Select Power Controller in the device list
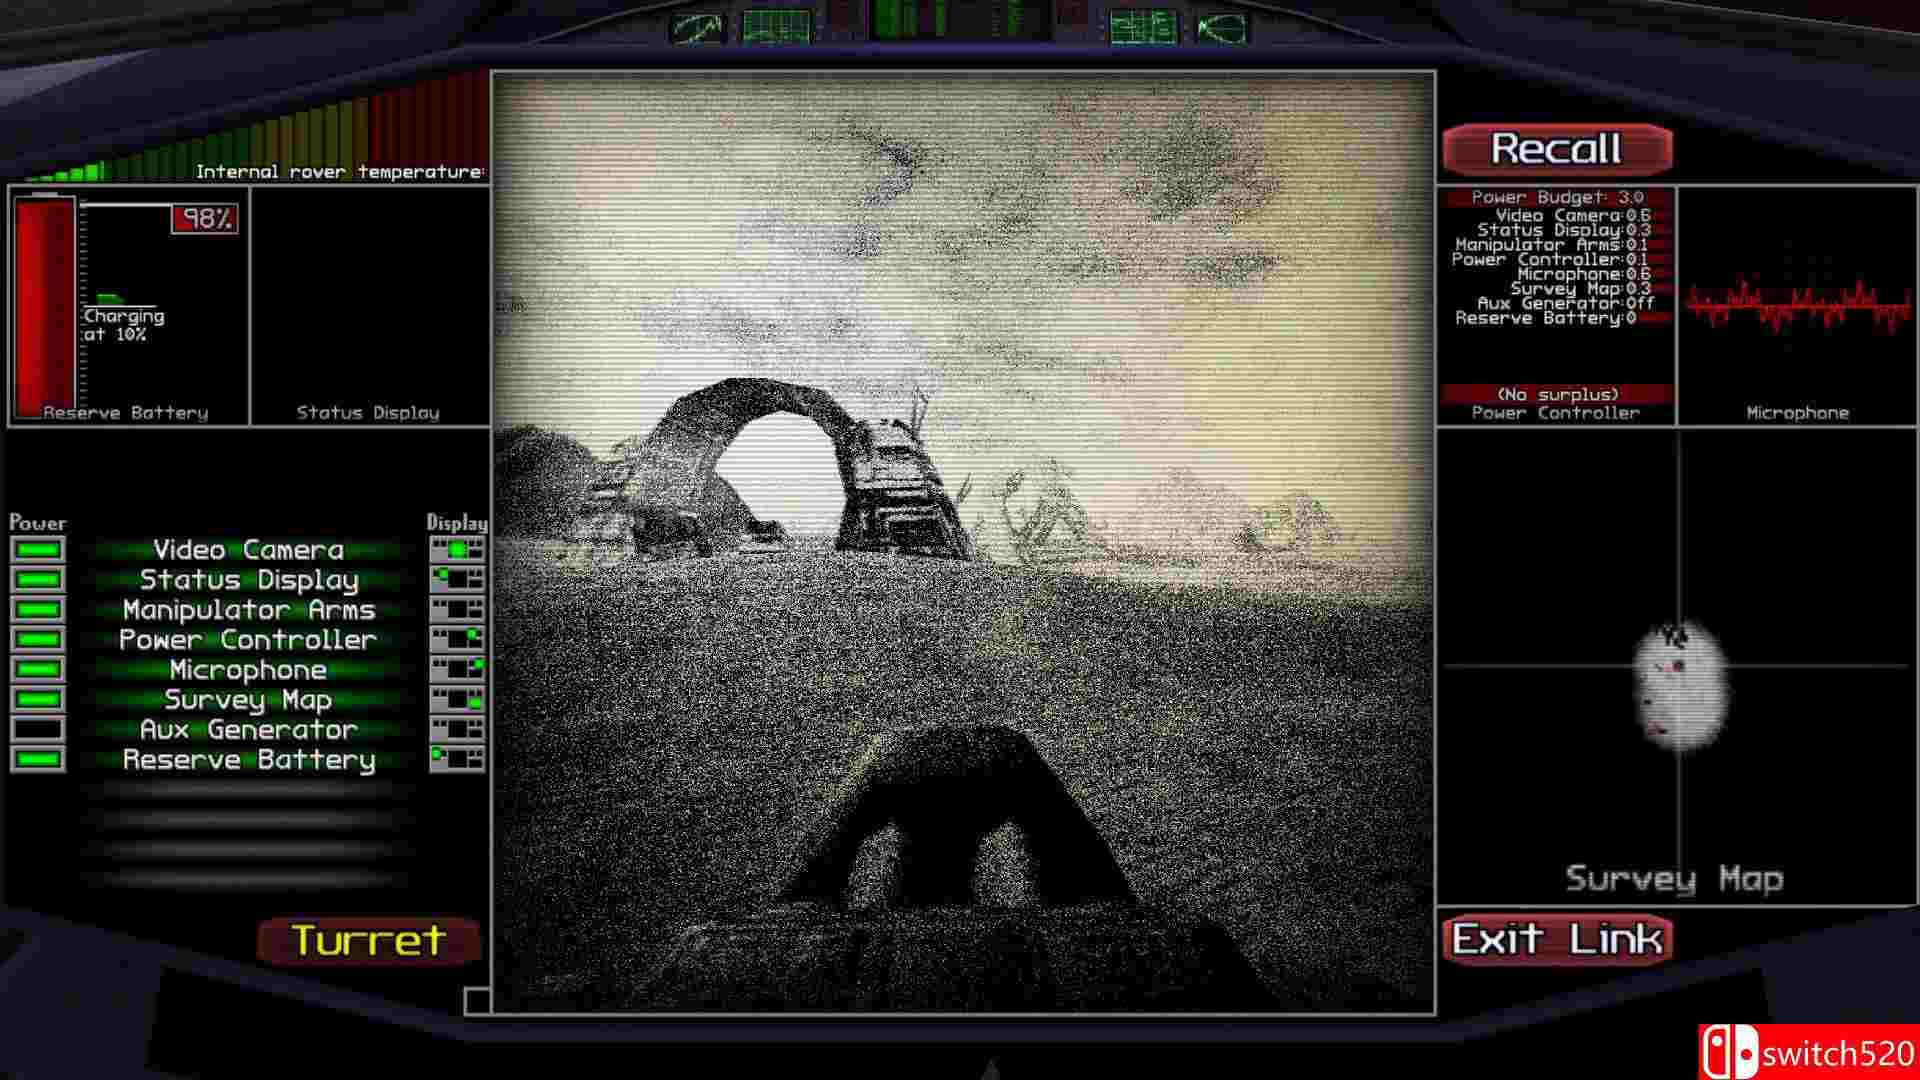 248,640
